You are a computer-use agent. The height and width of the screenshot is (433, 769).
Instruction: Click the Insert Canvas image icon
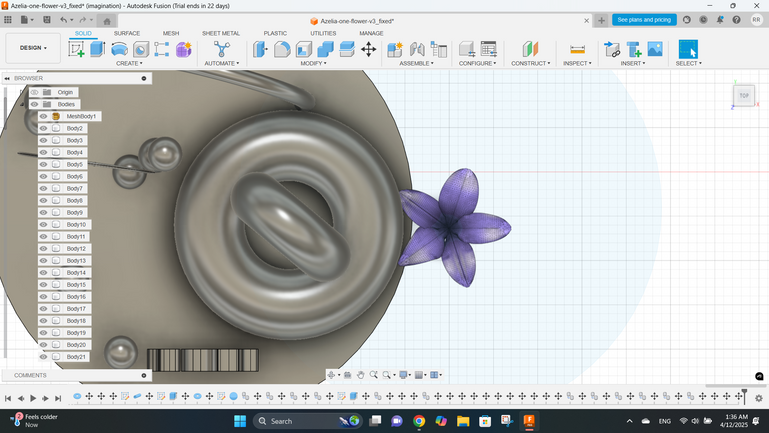(x=655, y=49)
